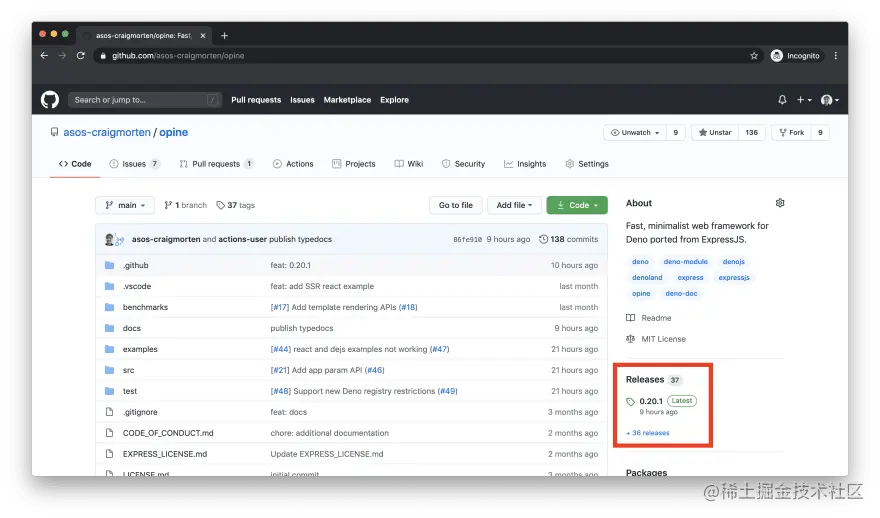Click the Readme book icon
The height and width of the screenshot is (518, 880).
click(630, 318)
